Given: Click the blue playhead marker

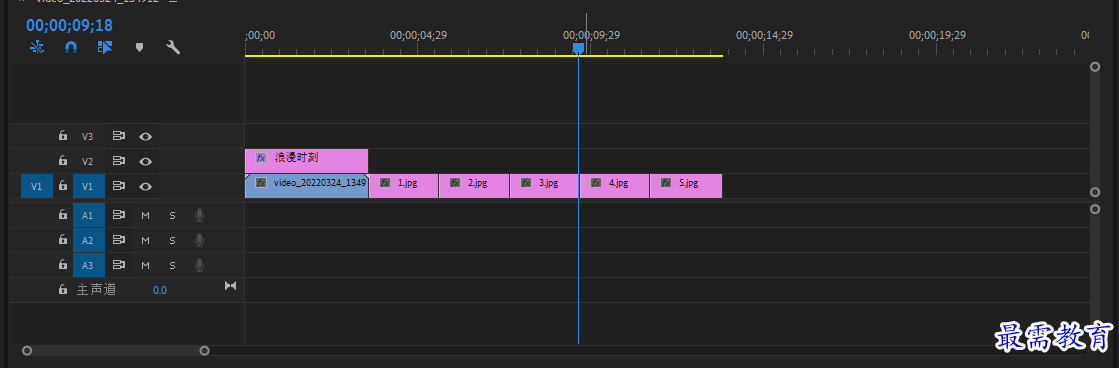Looking at the screenshot, I should [x=579, y=48].
